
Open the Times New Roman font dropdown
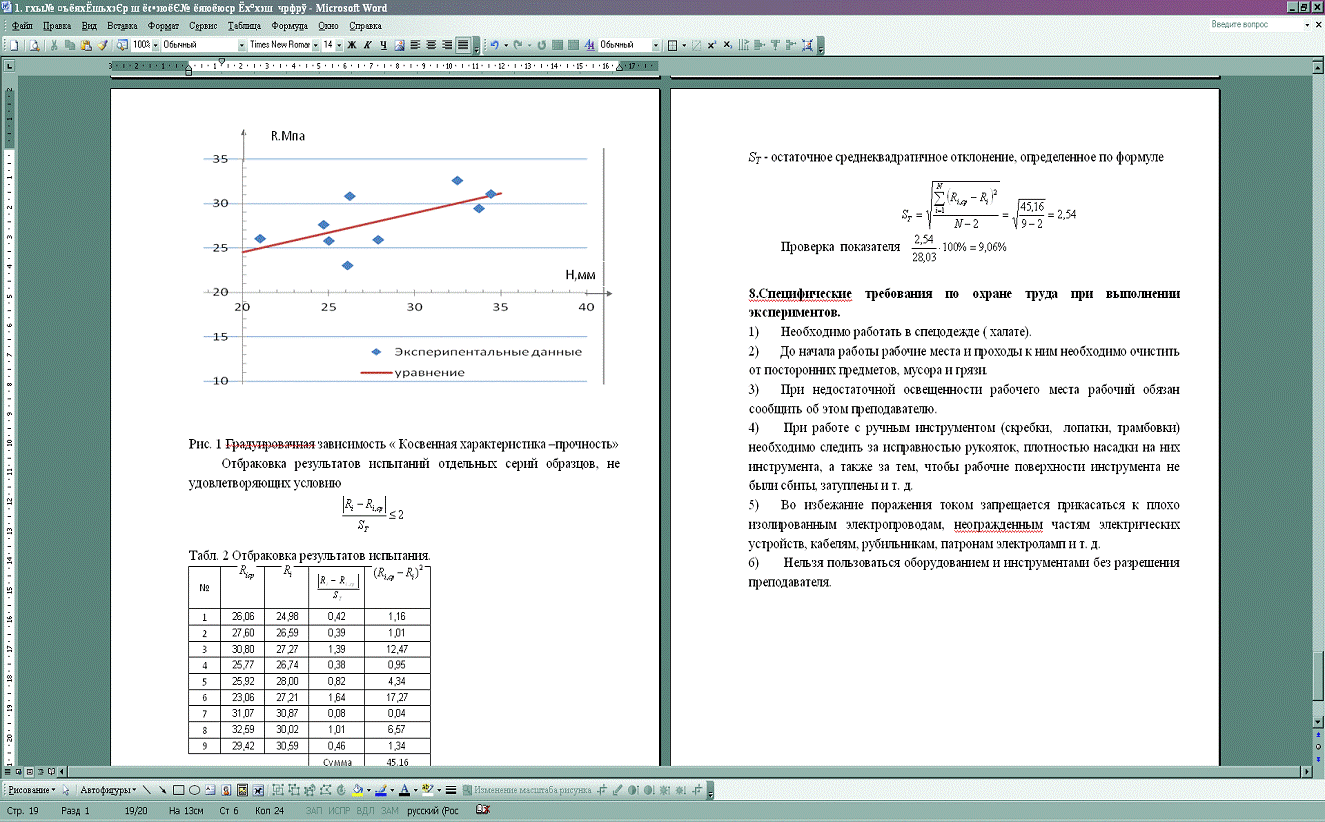[x=316, y=45]
